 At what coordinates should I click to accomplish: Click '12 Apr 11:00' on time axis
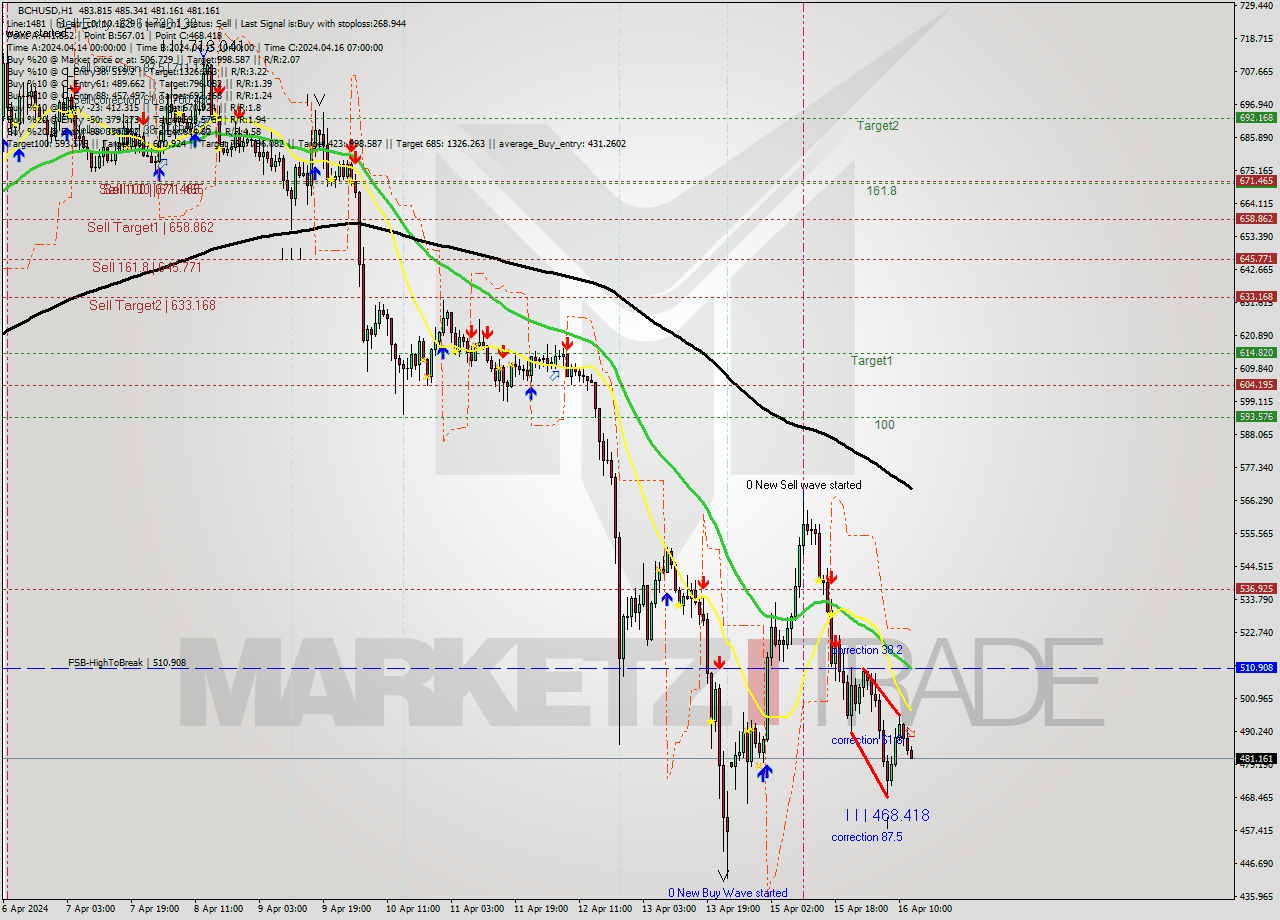click(x=604, y=909)
